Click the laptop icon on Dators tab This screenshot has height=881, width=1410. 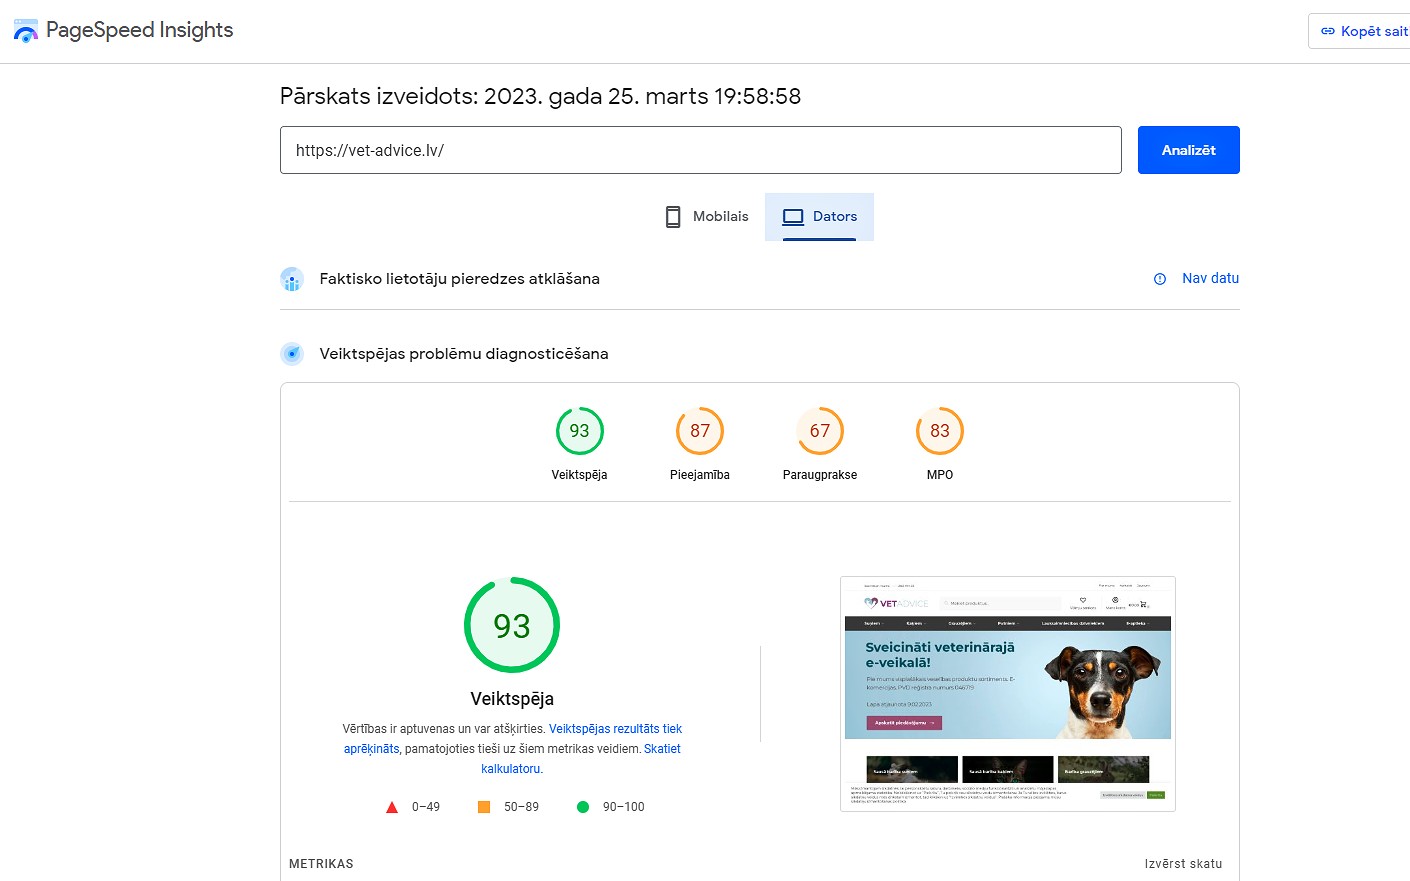(x=793, y=217)
